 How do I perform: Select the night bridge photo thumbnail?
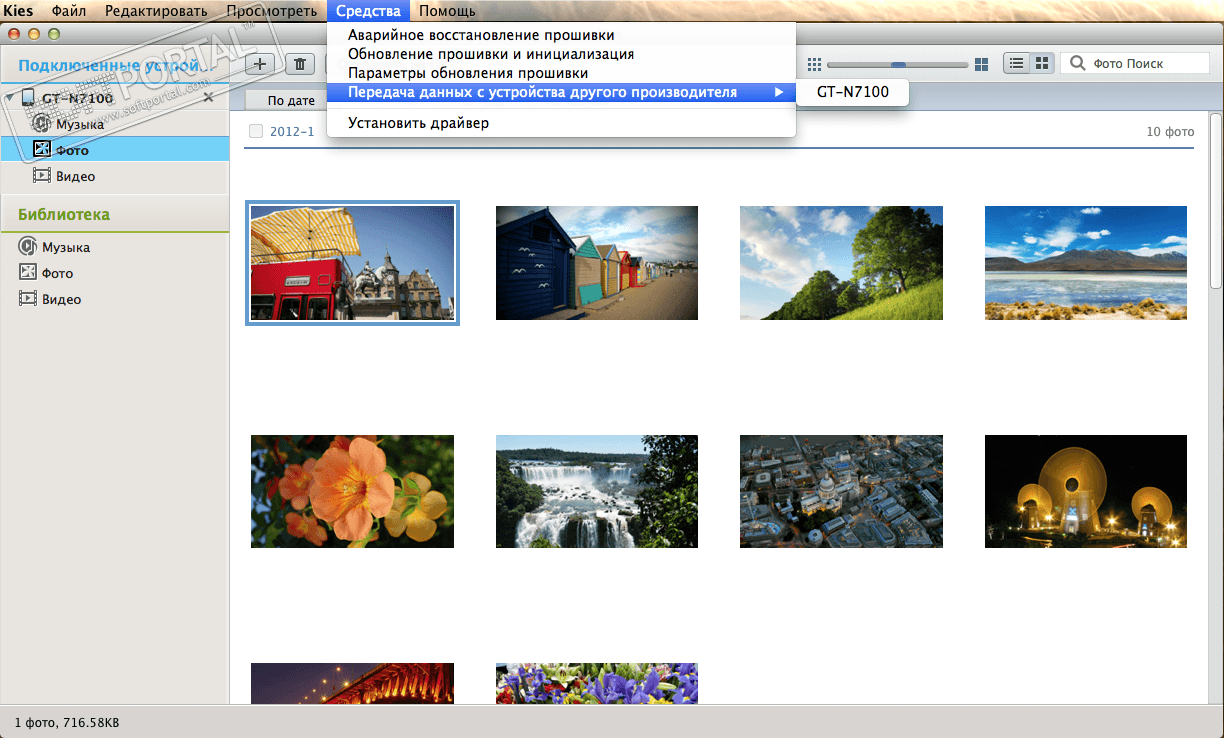(x=352, y=683)
